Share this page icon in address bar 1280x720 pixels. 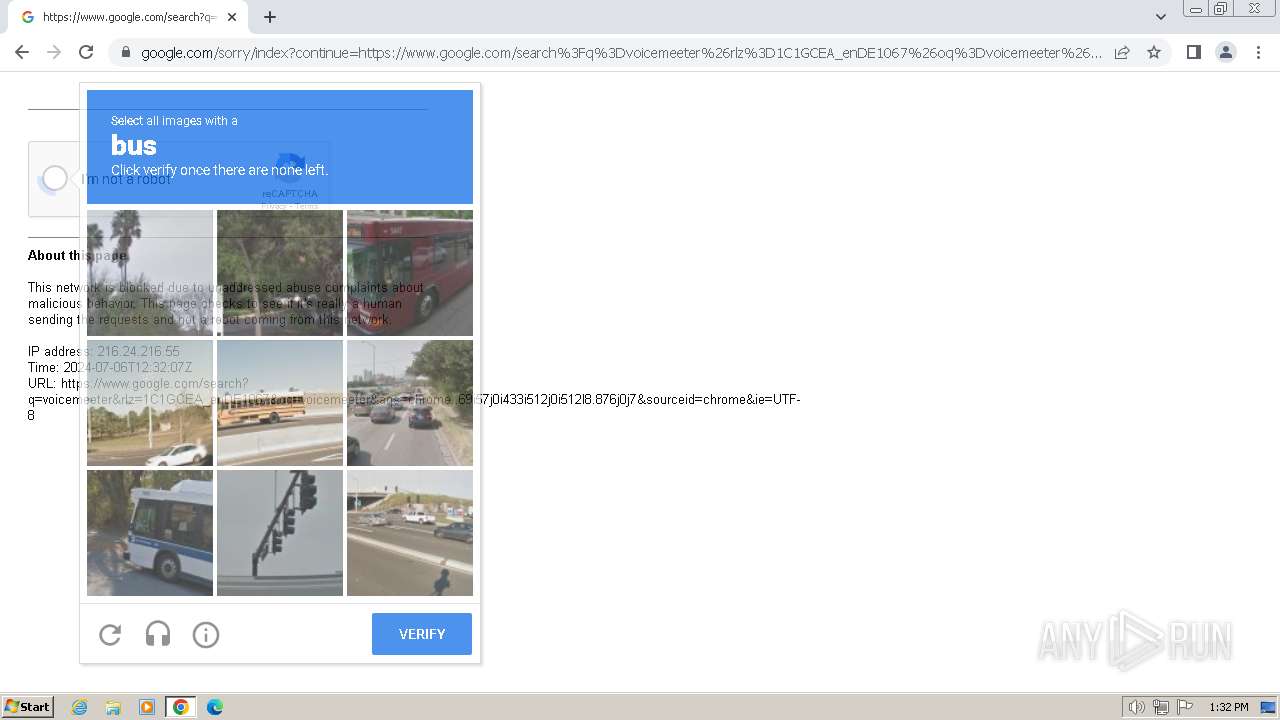click(x=1122, y=52)
